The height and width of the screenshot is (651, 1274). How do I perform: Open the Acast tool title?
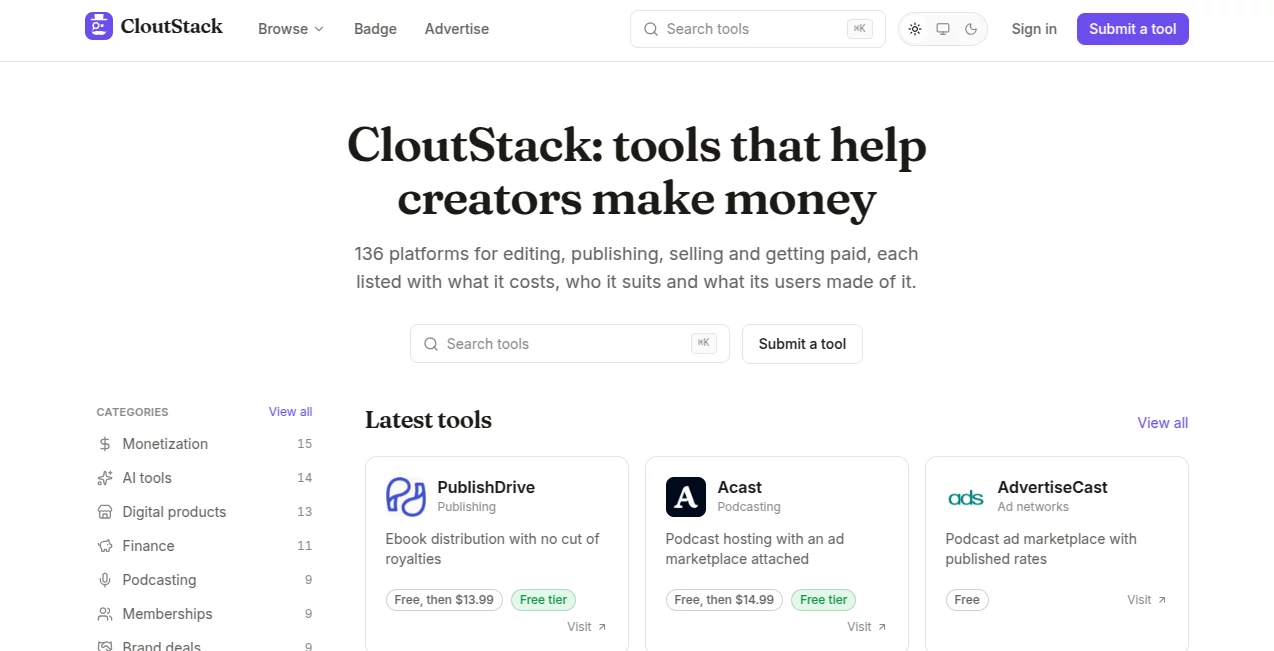tap(740, 487)
